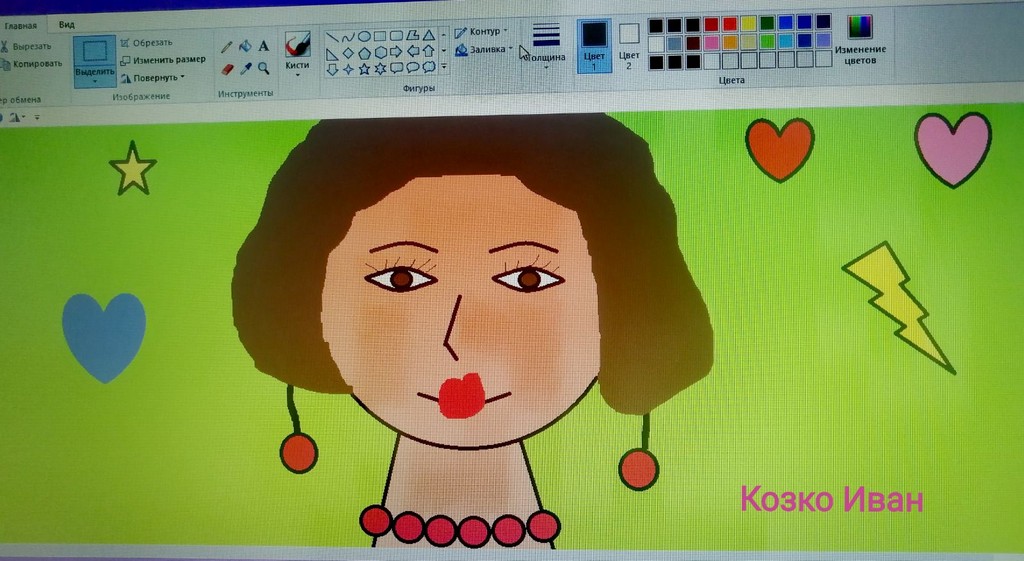Select the Magnifier zoom tool

[x=264, y=69]
